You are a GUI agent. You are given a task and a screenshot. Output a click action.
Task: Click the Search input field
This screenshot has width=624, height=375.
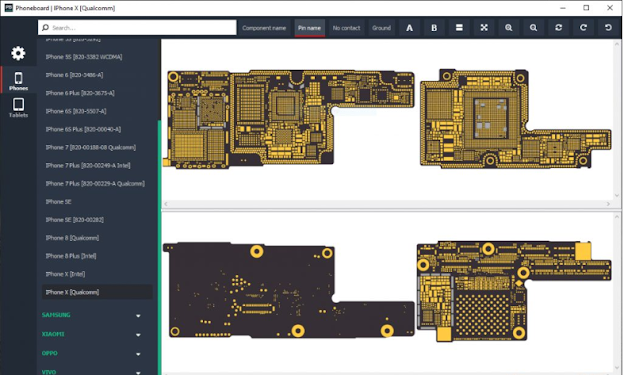click(x=137, y=27)
